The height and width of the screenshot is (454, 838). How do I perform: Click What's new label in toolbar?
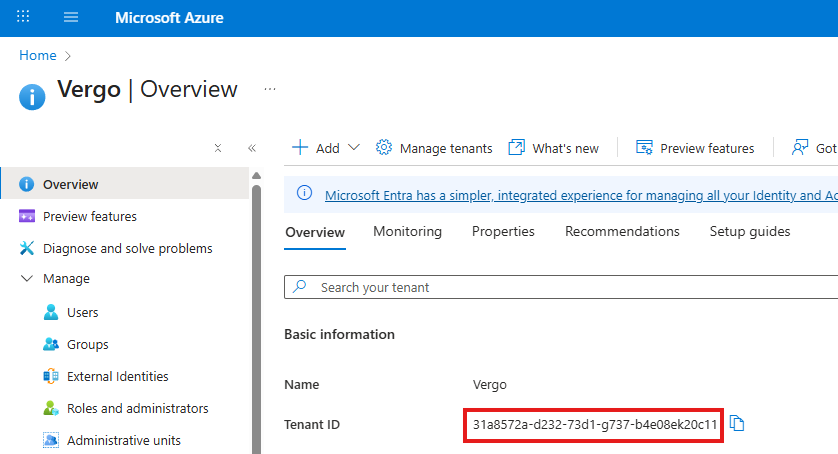click(565, 149)
